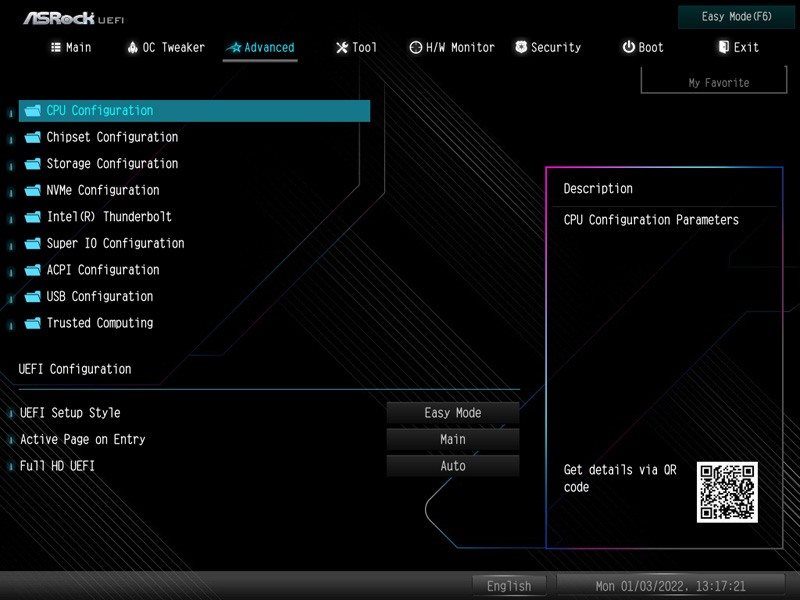Screen dimensions: 800x600
Task: Switch to the OC Tweaker tab
Action: (166, 47)
